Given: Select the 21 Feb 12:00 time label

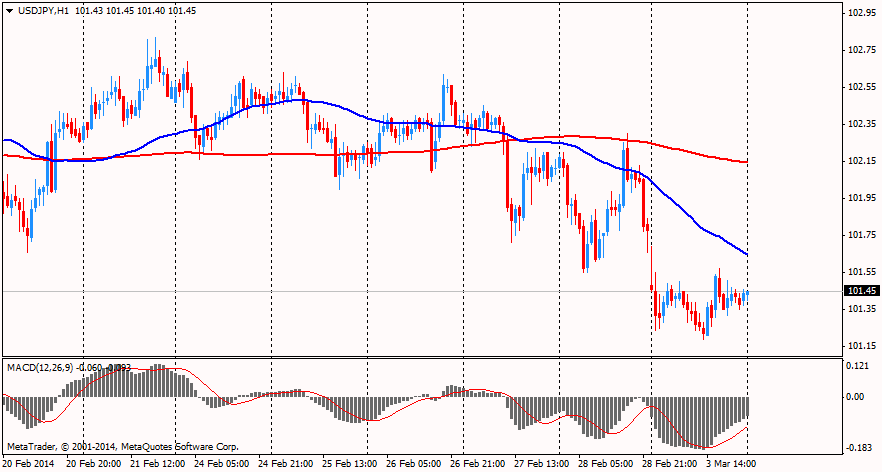Looking at the screenshot, I should coord(158,464).
